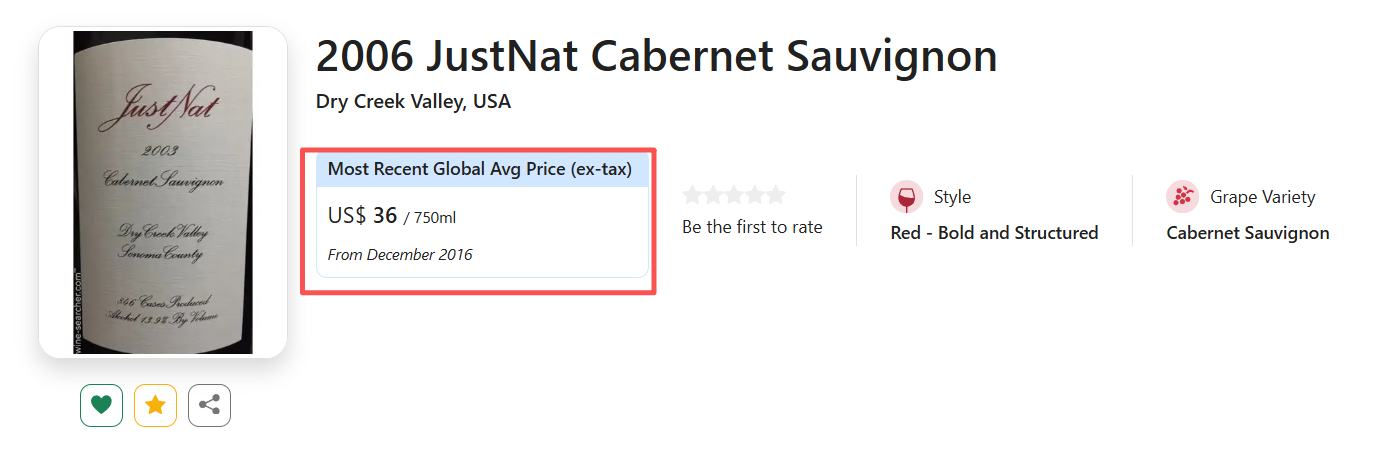The height and width of the screenshot is (449, 1380).
Task: Click the yellow star button below bottle
Action: pos(155,405)
